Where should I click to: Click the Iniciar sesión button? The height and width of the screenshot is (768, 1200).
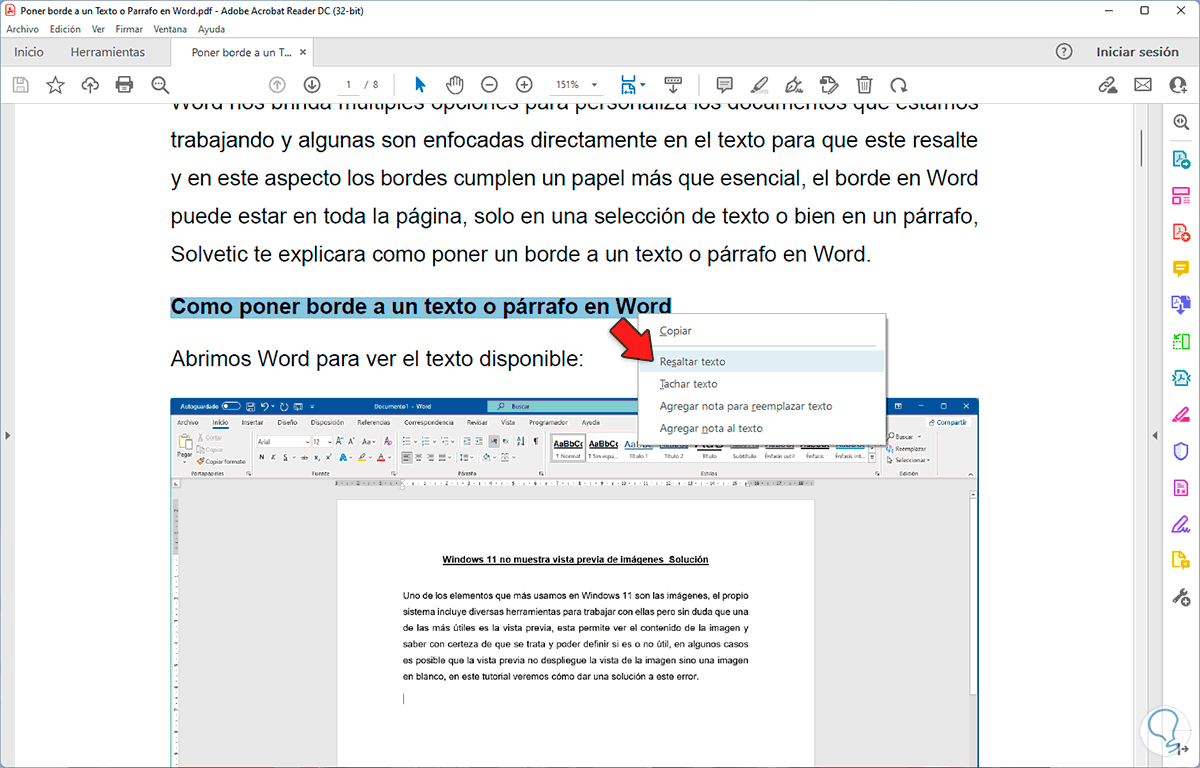point(1137,52)
